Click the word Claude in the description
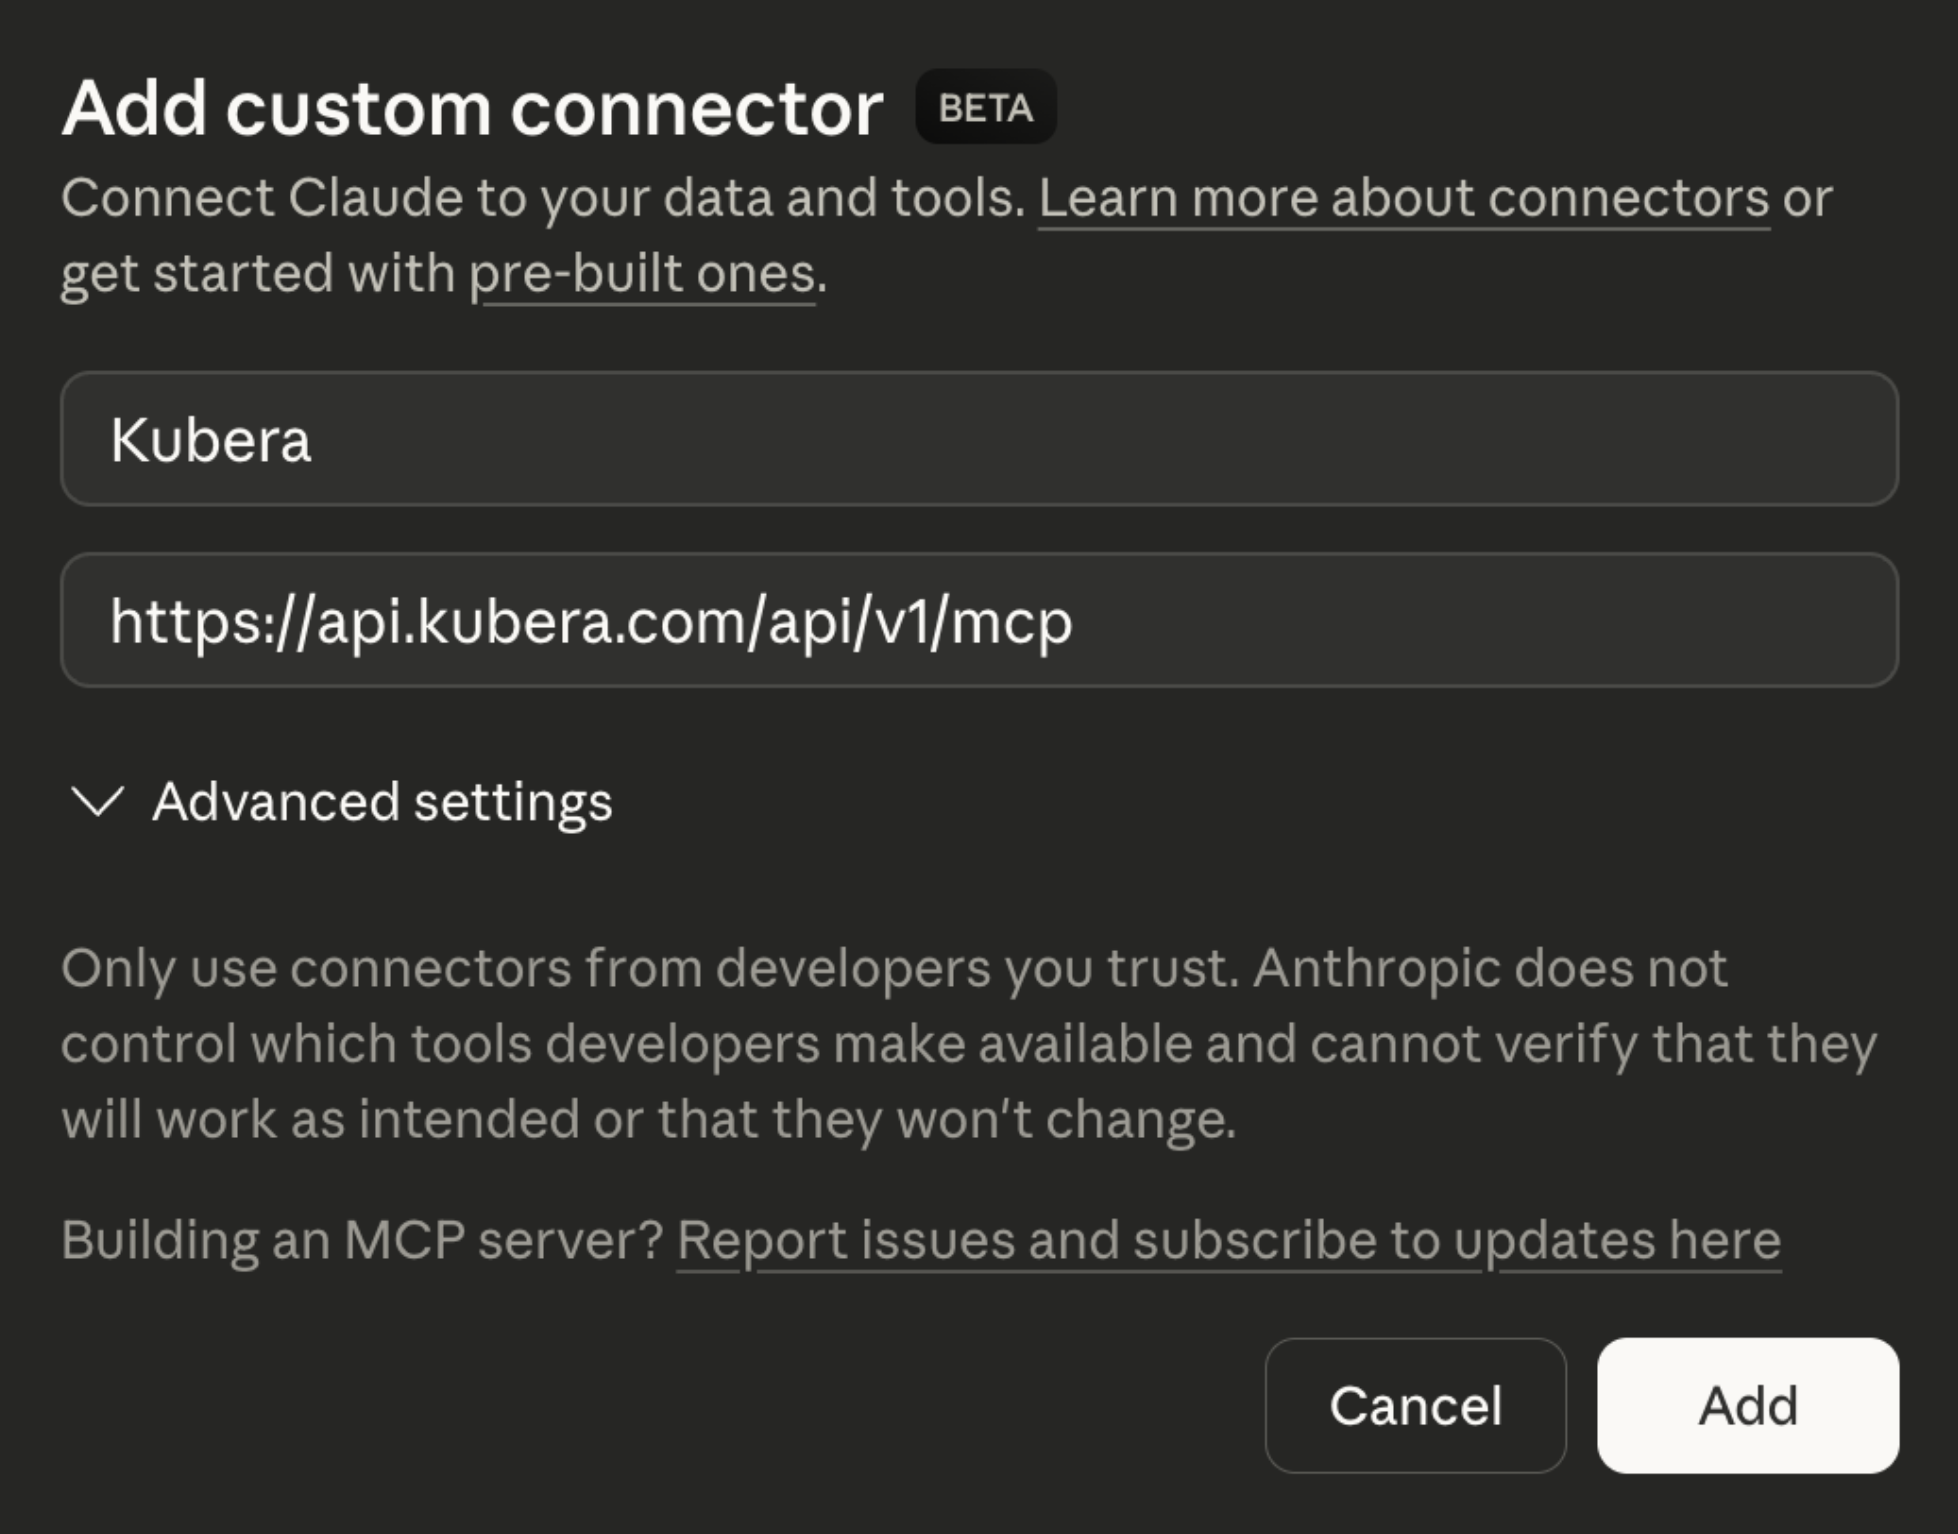The width and height of the screenshot is (1958, 1534). click(375, 198)
